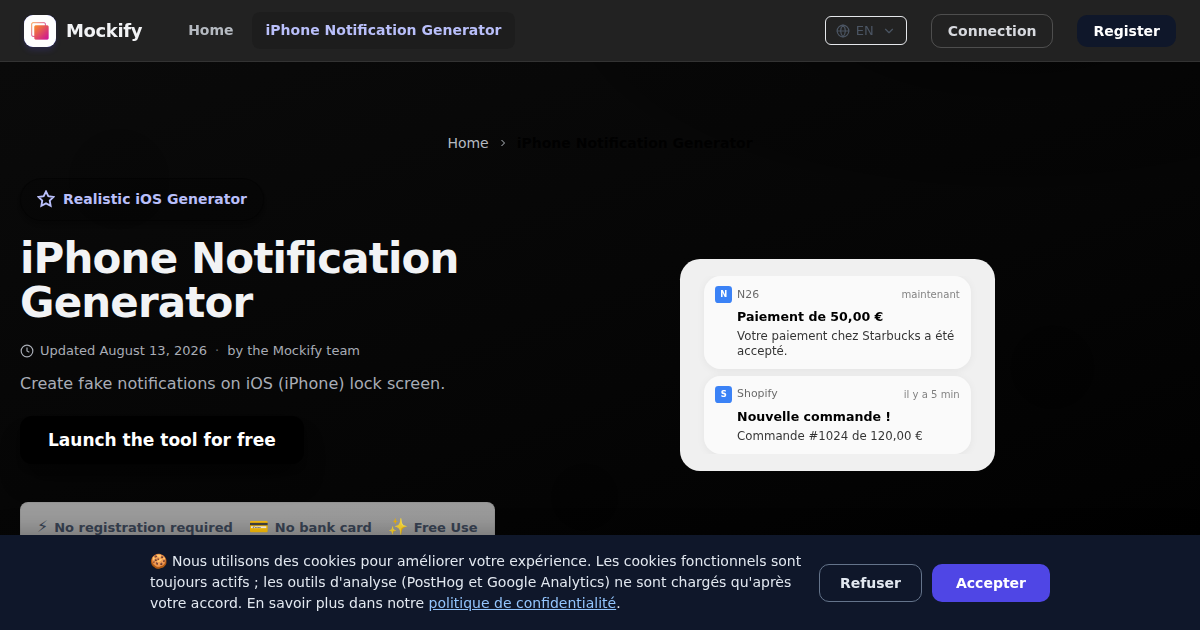
Task: Click No registration required text
Action: coord(143,527)
